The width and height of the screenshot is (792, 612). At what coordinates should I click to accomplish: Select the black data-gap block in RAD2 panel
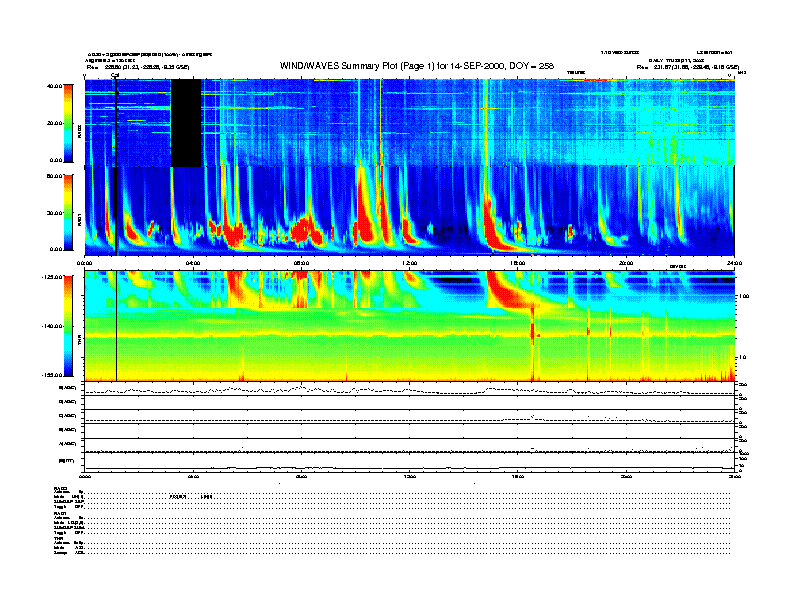[x=186, y=123]
